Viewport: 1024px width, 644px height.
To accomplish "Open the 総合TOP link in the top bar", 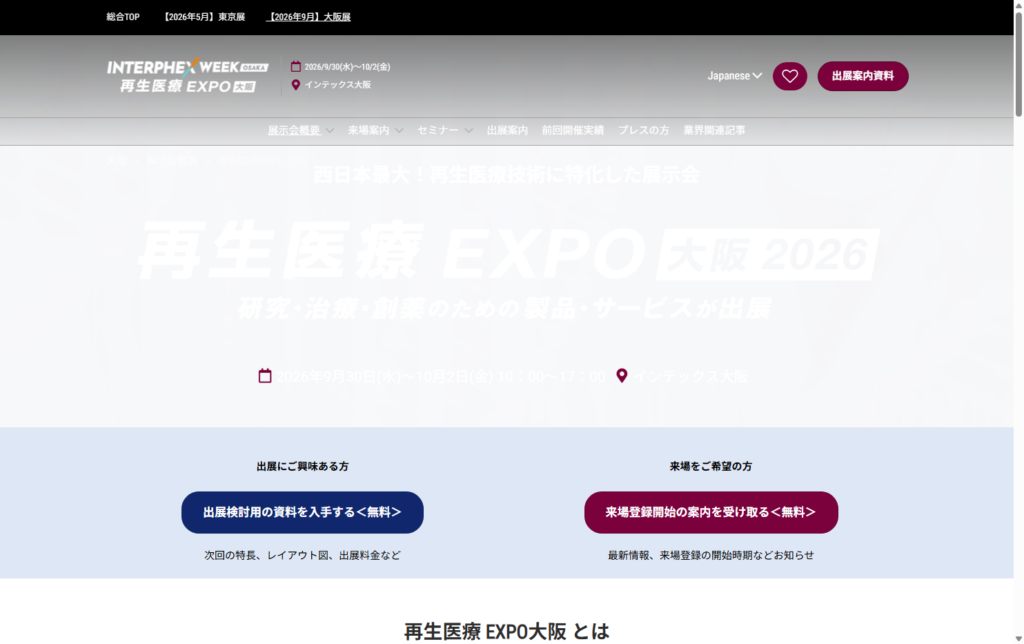I will pos(125,17).
